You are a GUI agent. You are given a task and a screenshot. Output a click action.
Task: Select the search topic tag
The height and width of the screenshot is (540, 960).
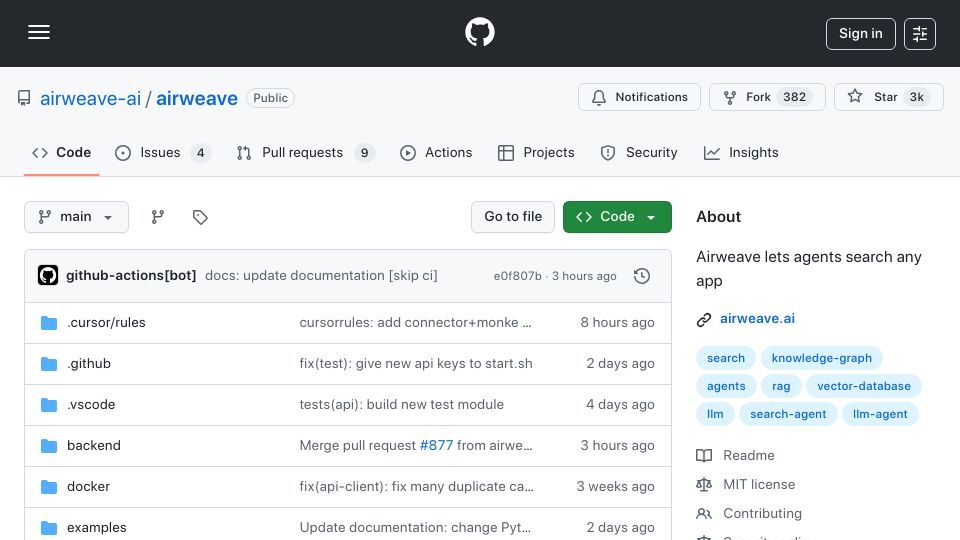pyautogui.click(x=726, y=358)
